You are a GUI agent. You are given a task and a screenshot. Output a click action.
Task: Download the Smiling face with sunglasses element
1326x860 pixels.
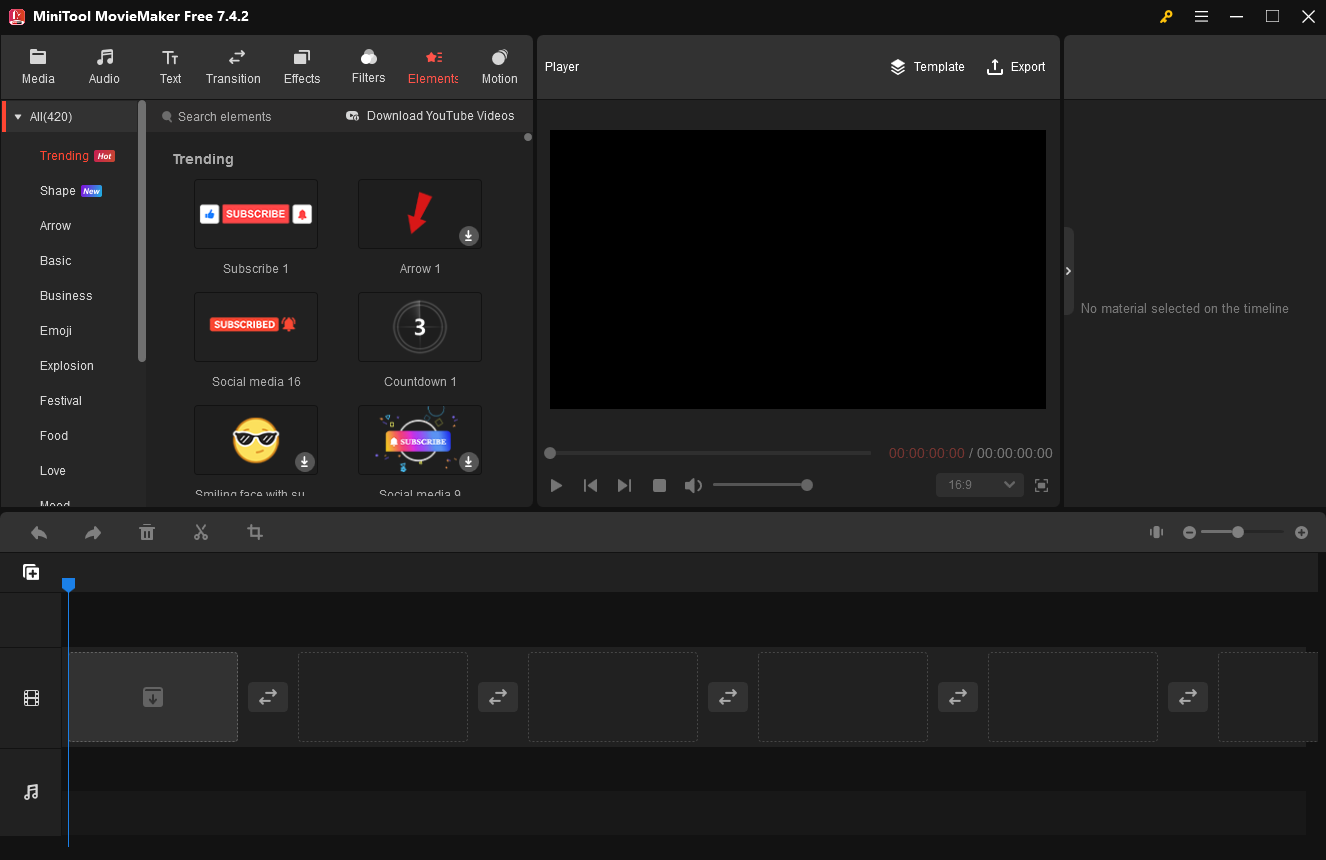pos(305,462)
